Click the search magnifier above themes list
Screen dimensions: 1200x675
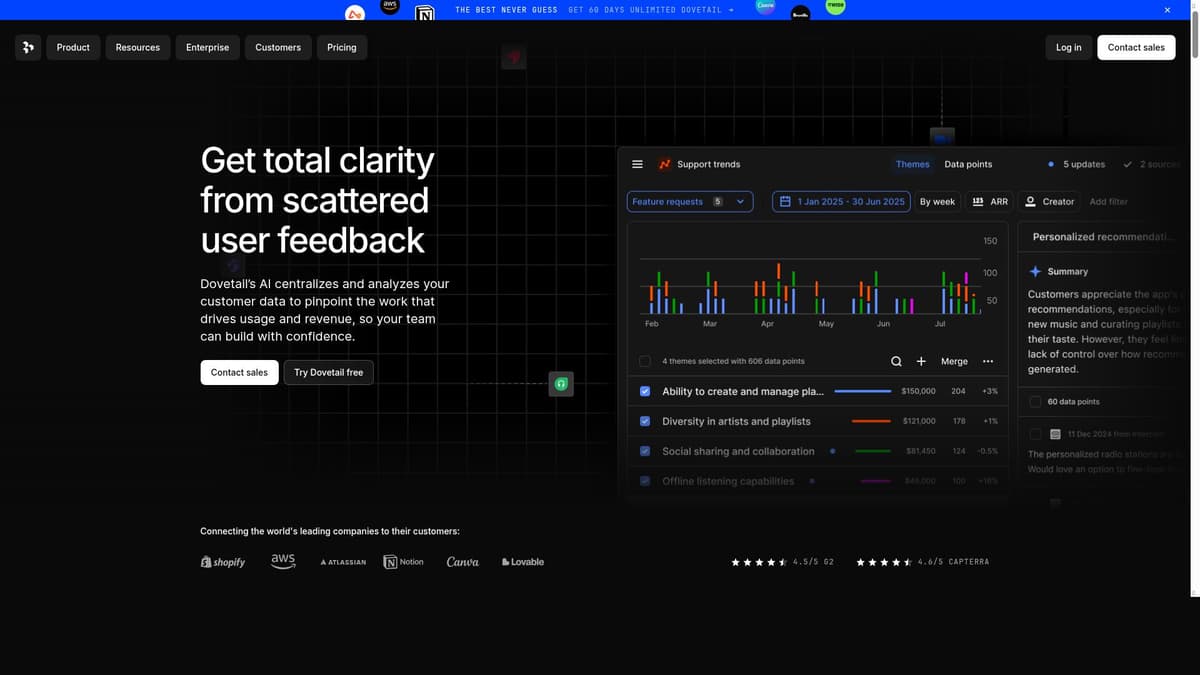(896, 361)
